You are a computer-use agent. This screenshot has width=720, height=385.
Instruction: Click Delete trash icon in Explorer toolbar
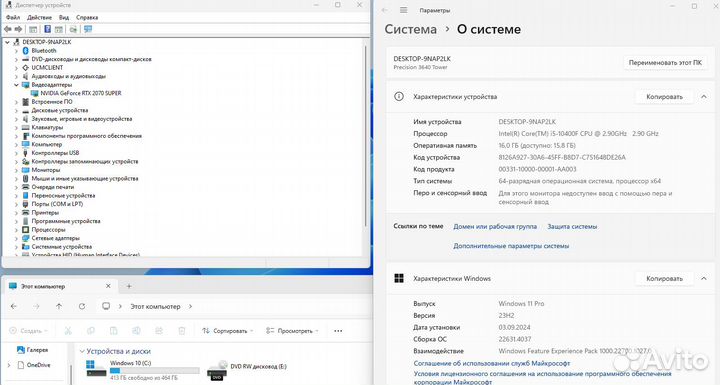click(182, 331)
